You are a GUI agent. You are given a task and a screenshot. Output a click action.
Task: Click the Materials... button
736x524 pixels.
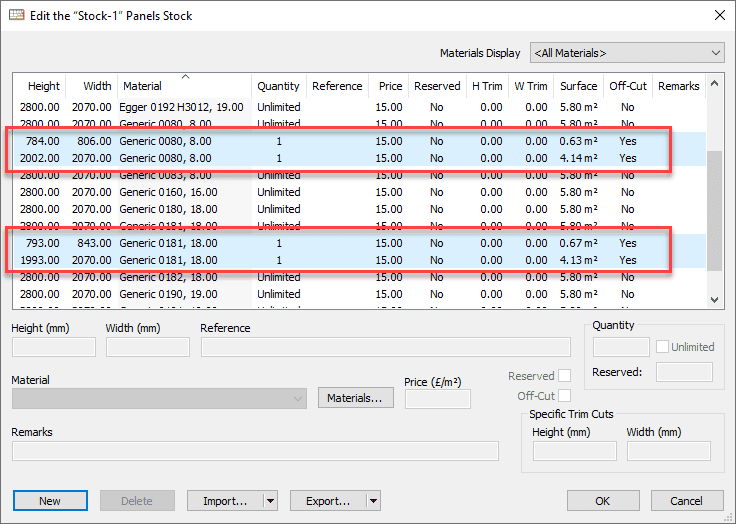tap(355, 398)
